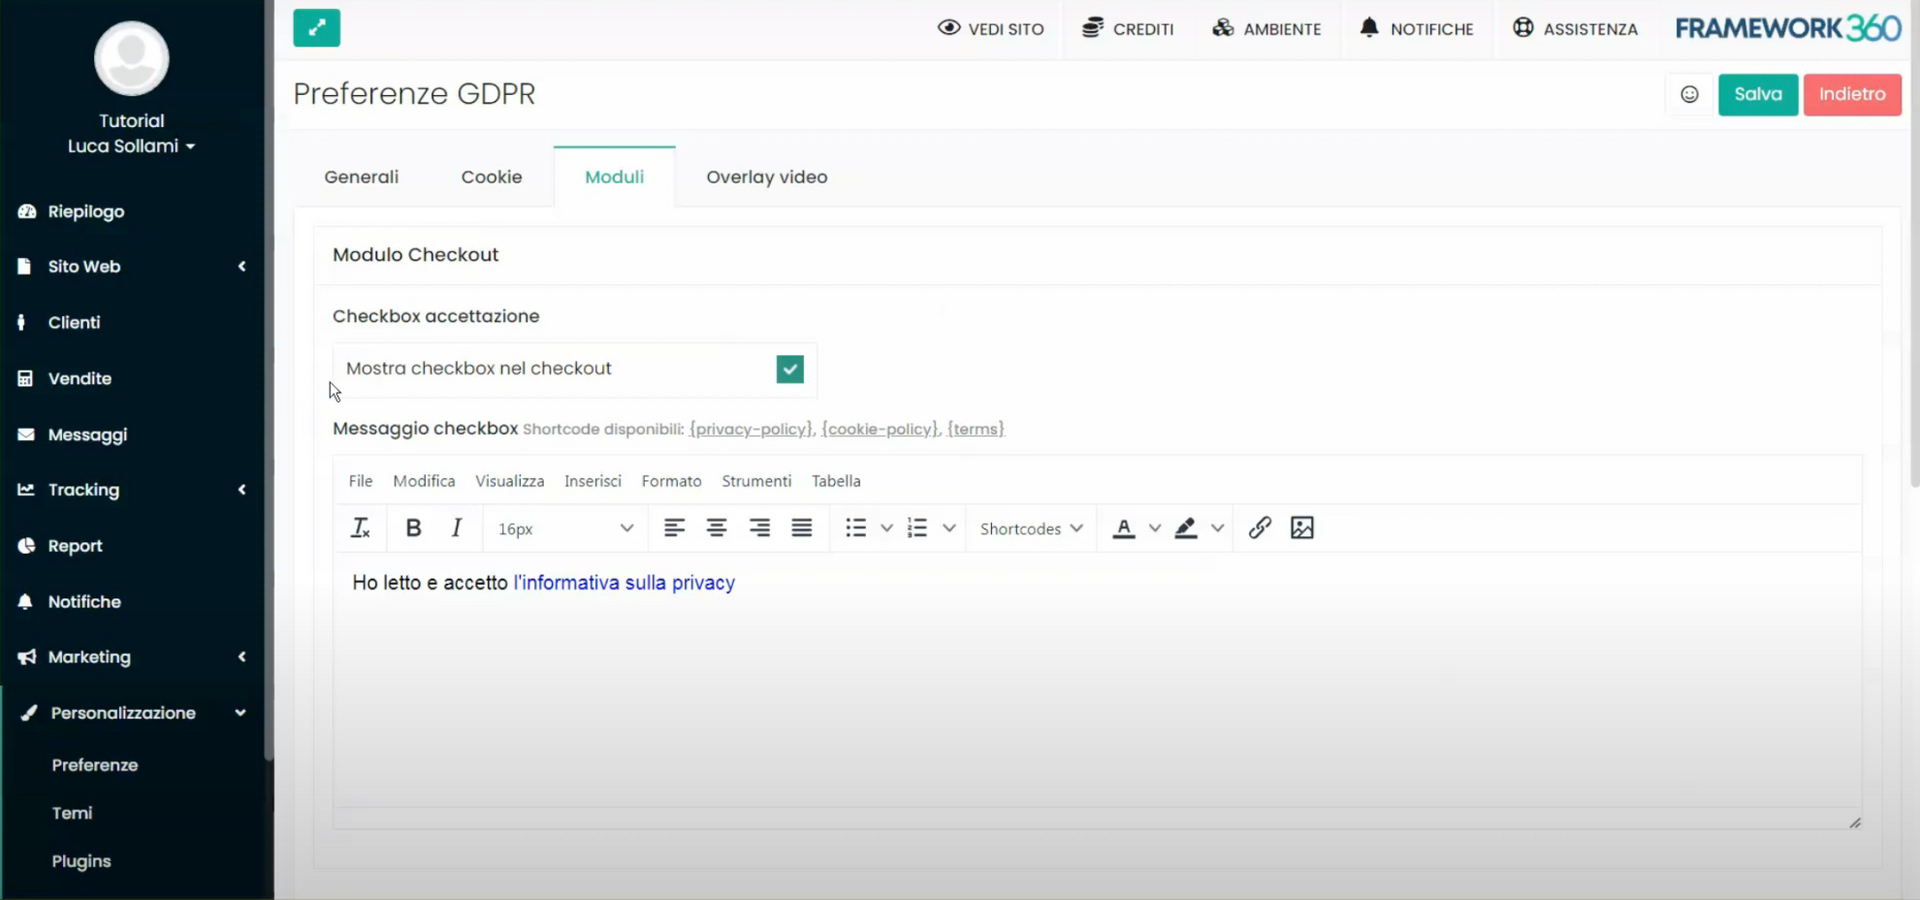This screenshot has width=1920, height=900.
Task: Apply italic formatting to the text
Action: tap(456, 528)
